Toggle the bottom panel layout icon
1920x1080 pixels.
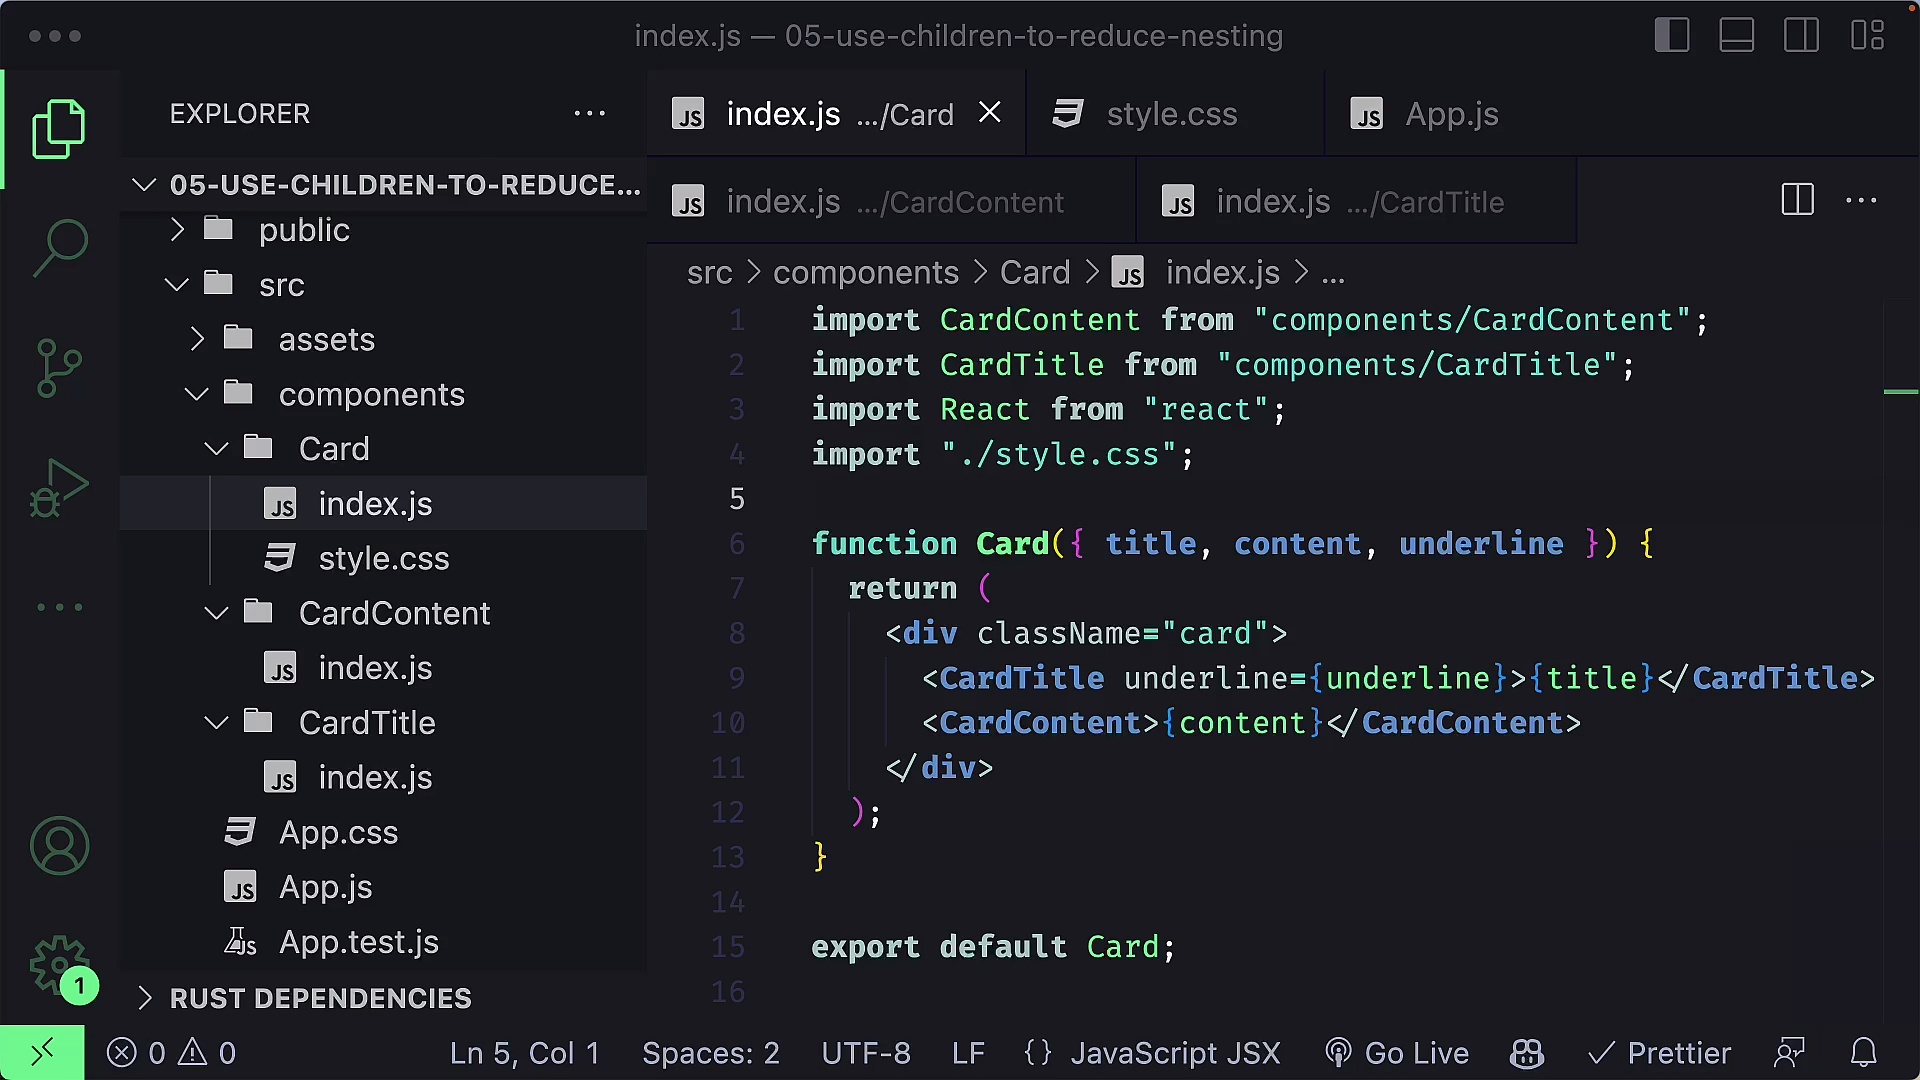[1737, 36]
